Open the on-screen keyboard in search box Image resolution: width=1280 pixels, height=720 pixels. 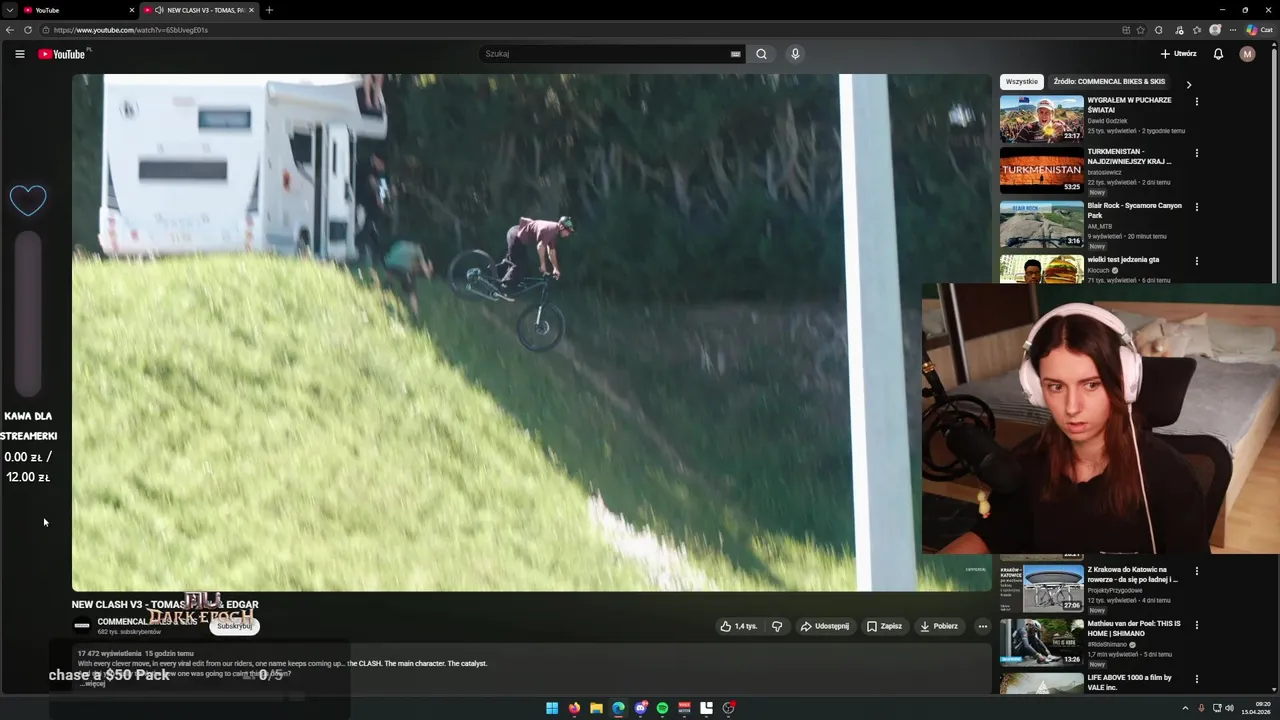pyautogui.click(x=735, y=54)
